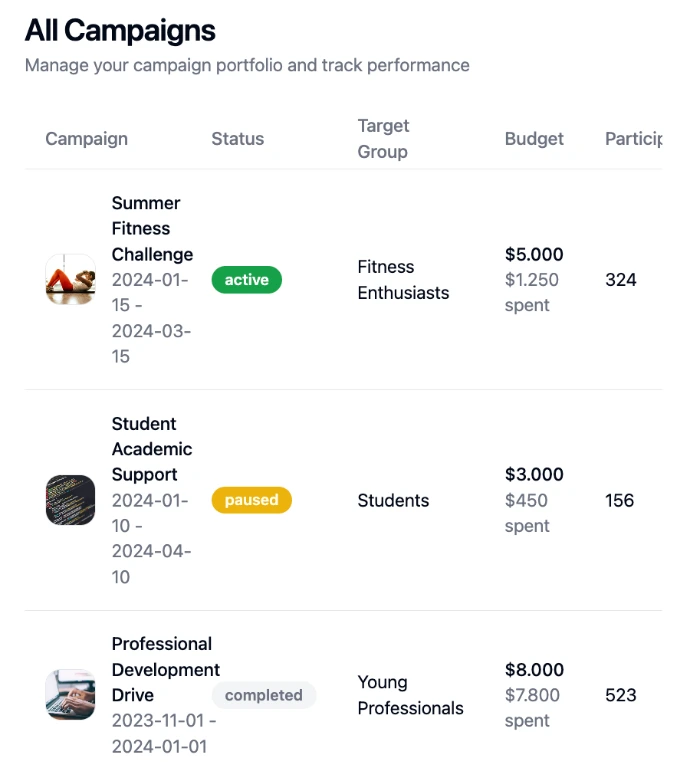The height and width of the screenshot is (768, 690).
Task: Click the $5.000 budget amount
Action: tap(534, 254)
